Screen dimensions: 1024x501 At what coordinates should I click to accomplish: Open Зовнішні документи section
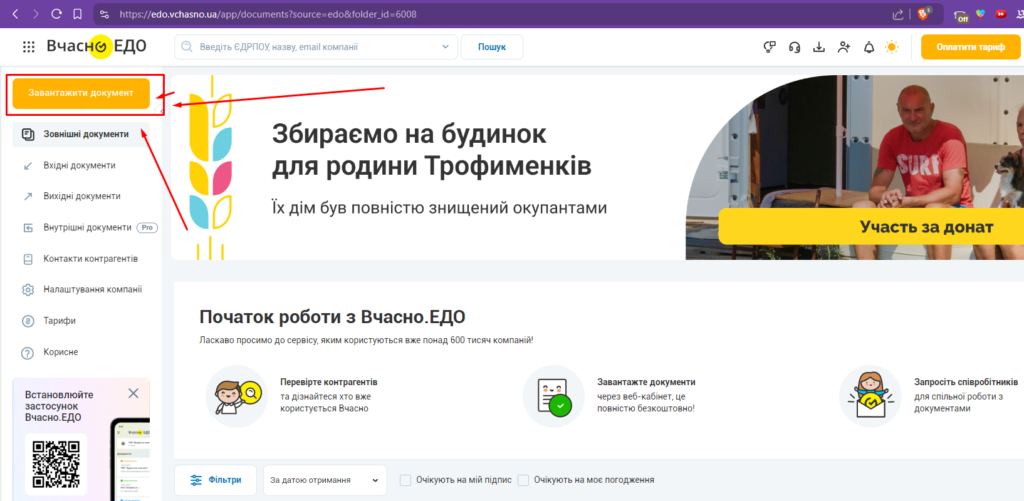pos(82,134)
